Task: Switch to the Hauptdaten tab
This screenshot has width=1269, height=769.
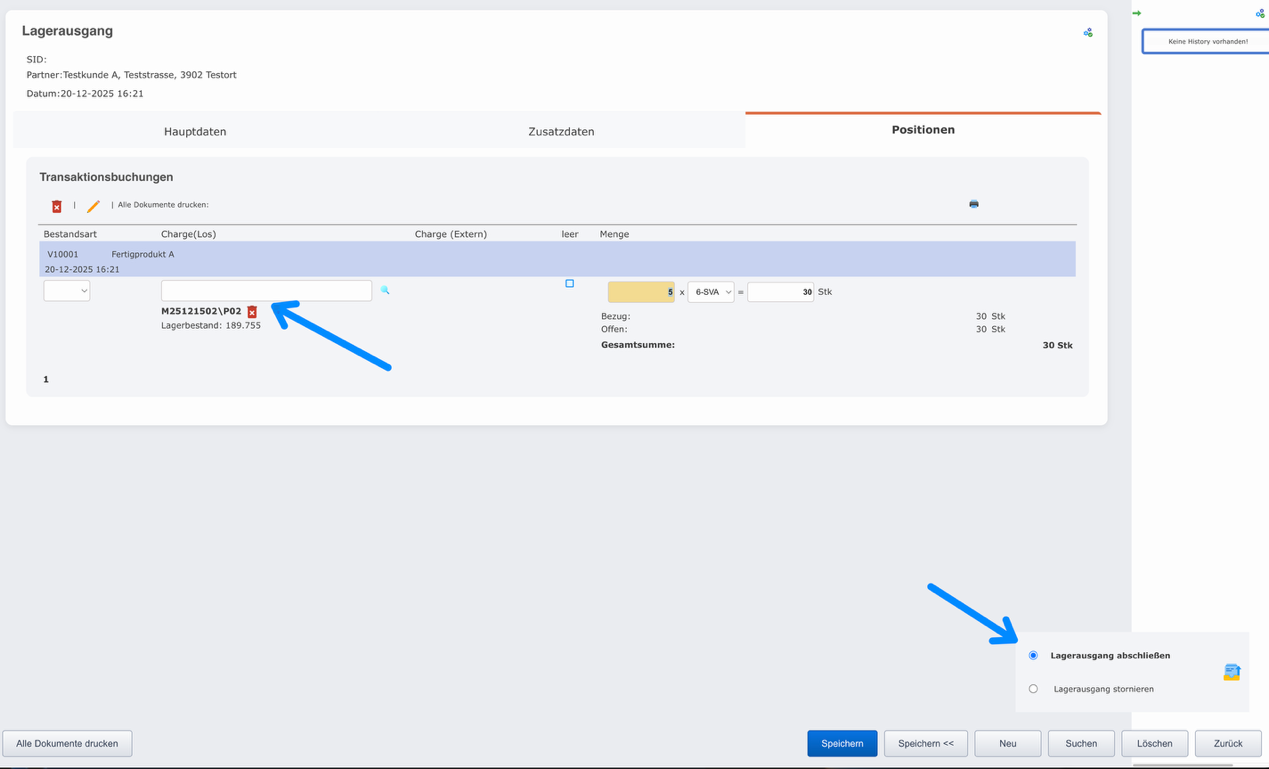Action: [x=195, y=131]
